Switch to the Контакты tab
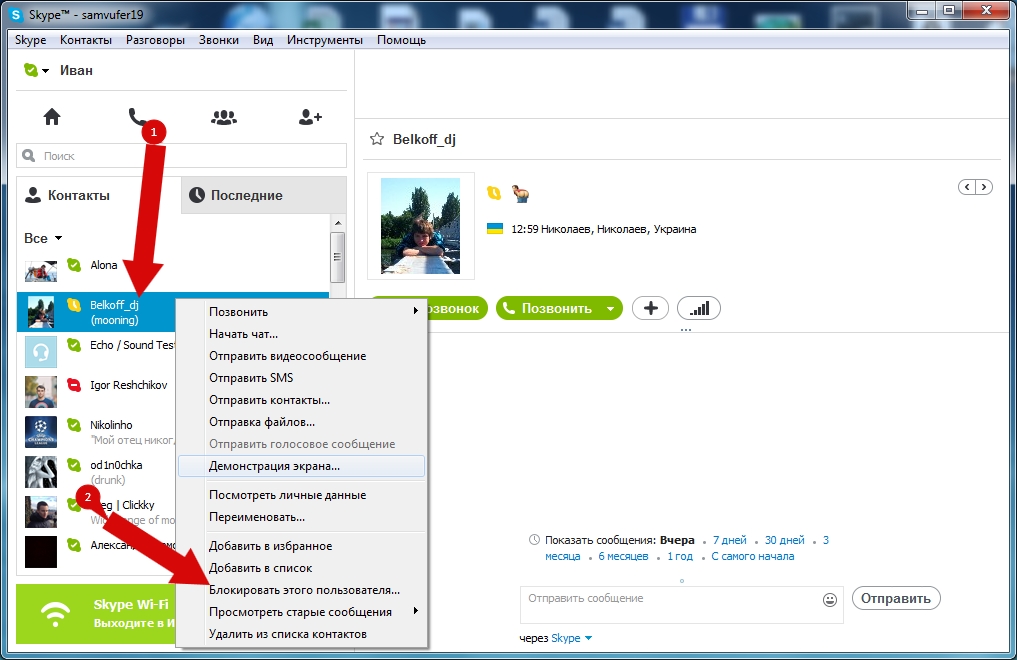 pyautogui.click(x=99, y=195)
